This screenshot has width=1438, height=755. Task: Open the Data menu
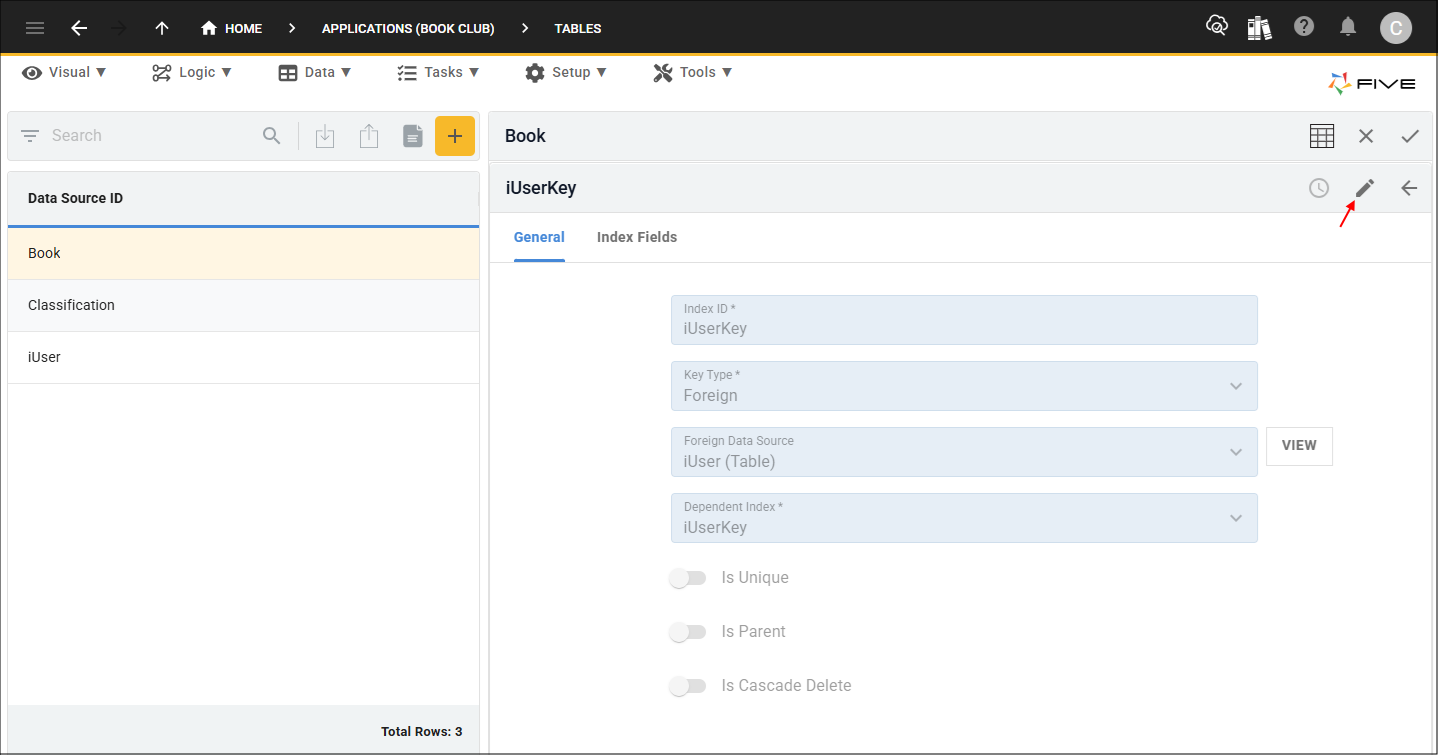pos(315,72)
